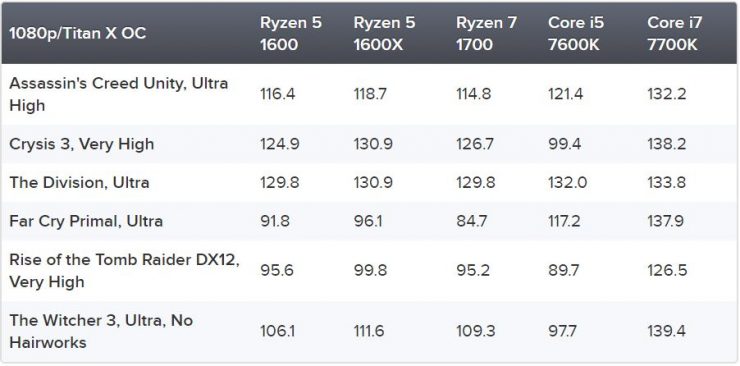Click the Core i7 7700K column header
Viewport: 740px width, 366px height.
674,33
